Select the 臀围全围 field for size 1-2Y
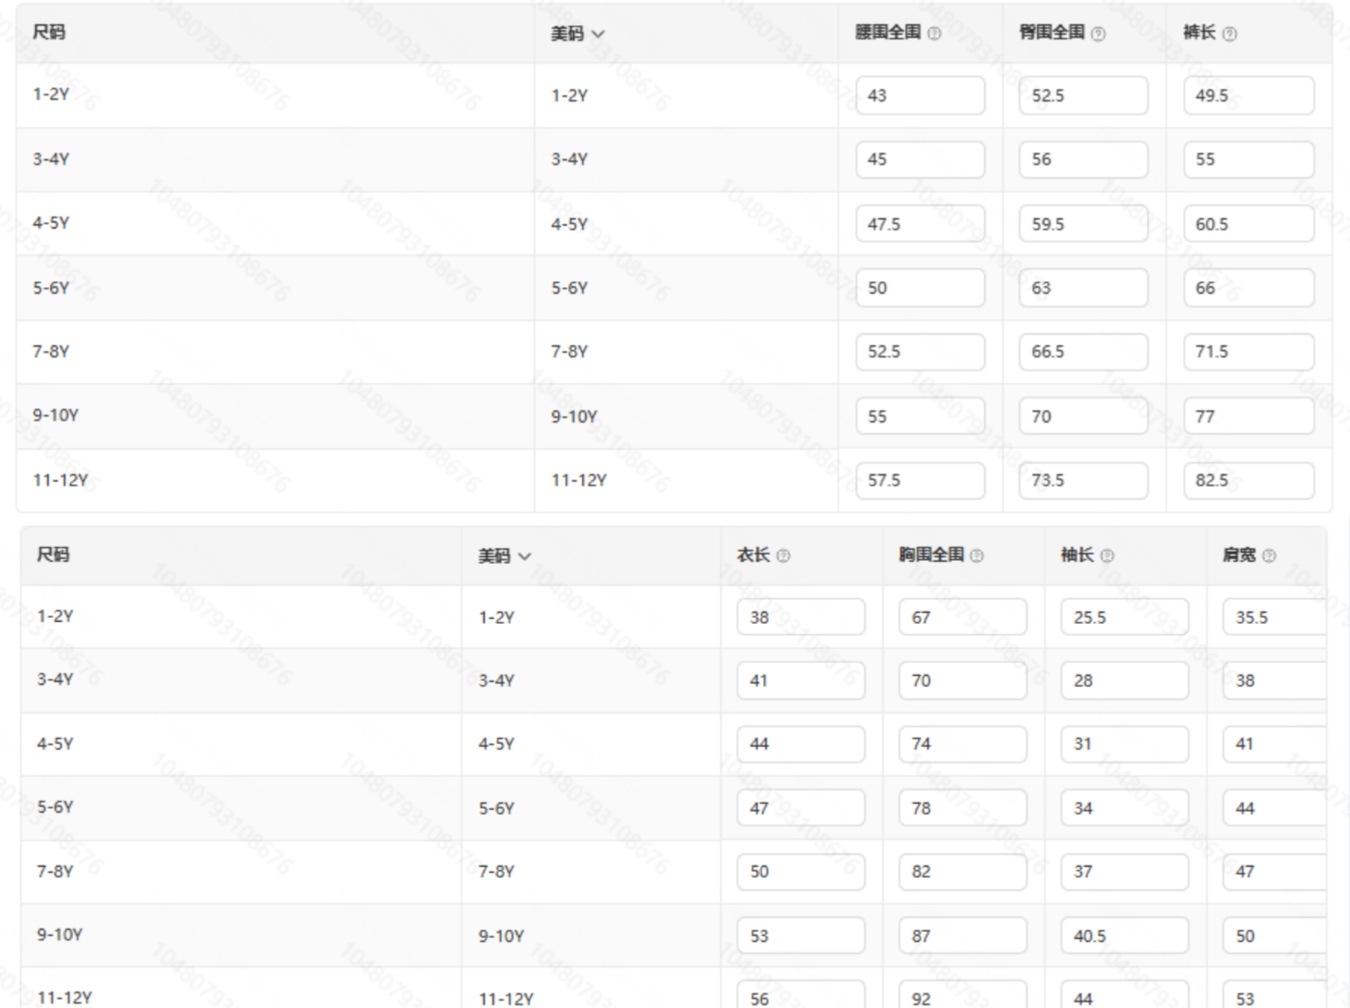Viewport: 1350px width, 1008px height. point(1084,96)
